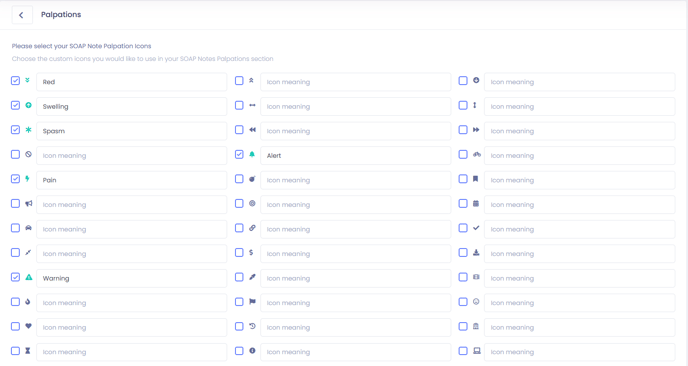Disable the Alert icon checkbox
688x366 pixels.
click(x=239, y=154)
